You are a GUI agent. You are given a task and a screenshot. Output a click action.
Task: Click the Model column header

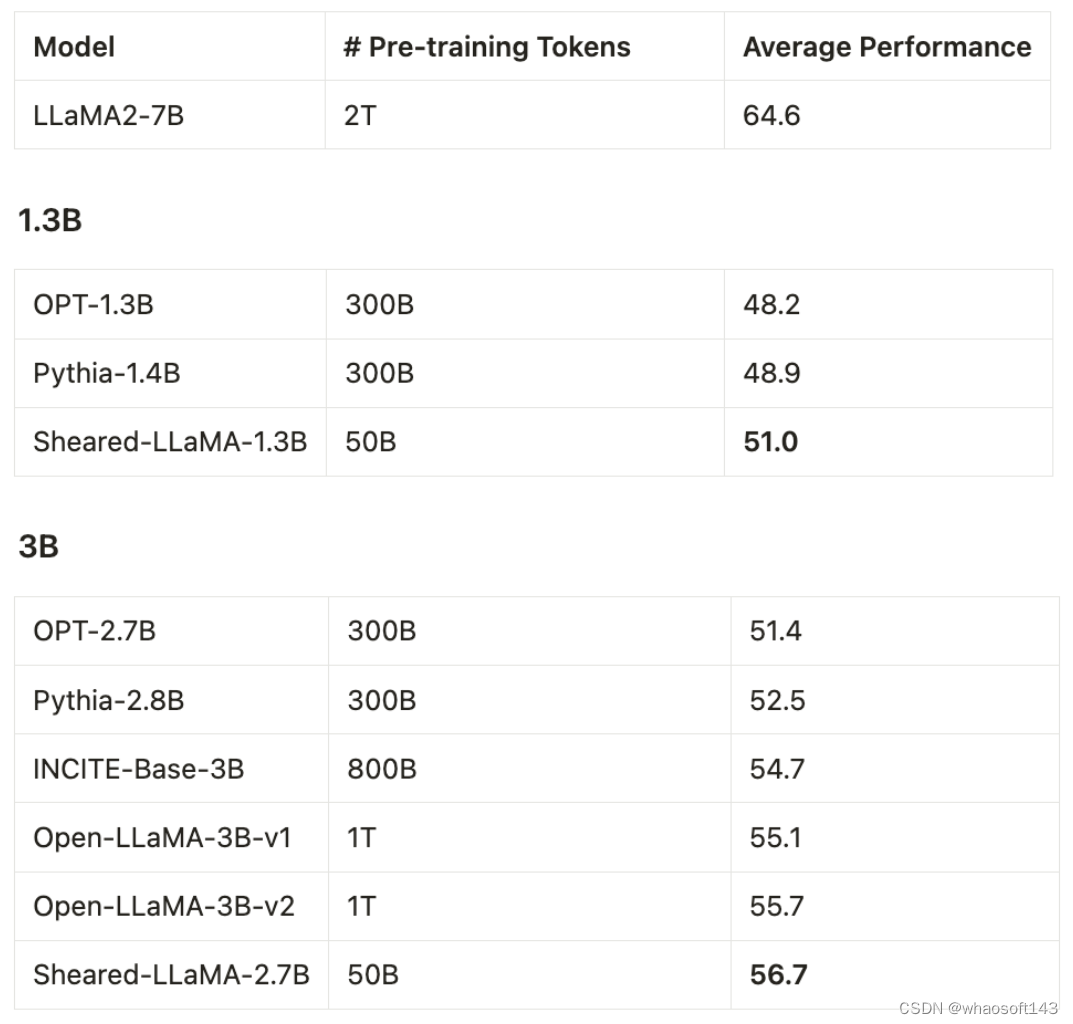[x=74, y=47]
